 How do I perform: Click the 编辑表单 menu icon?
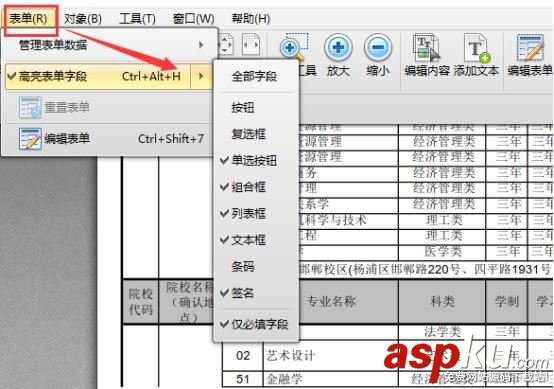click(30, 139)
